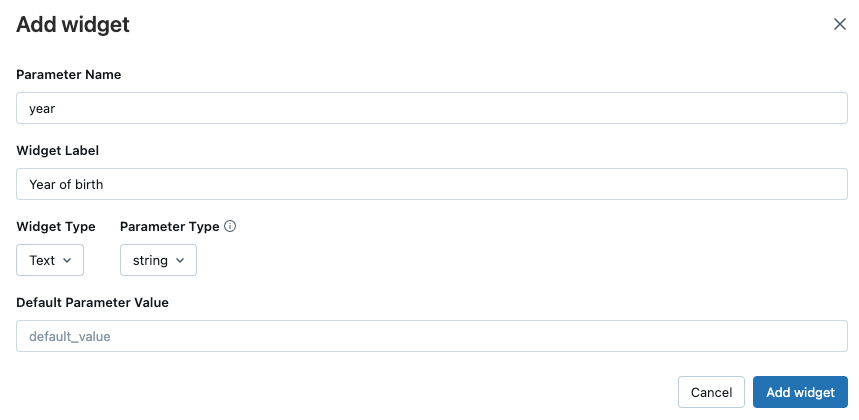
Task: Close the Add widget dialog
Action: tap(840, 24)
